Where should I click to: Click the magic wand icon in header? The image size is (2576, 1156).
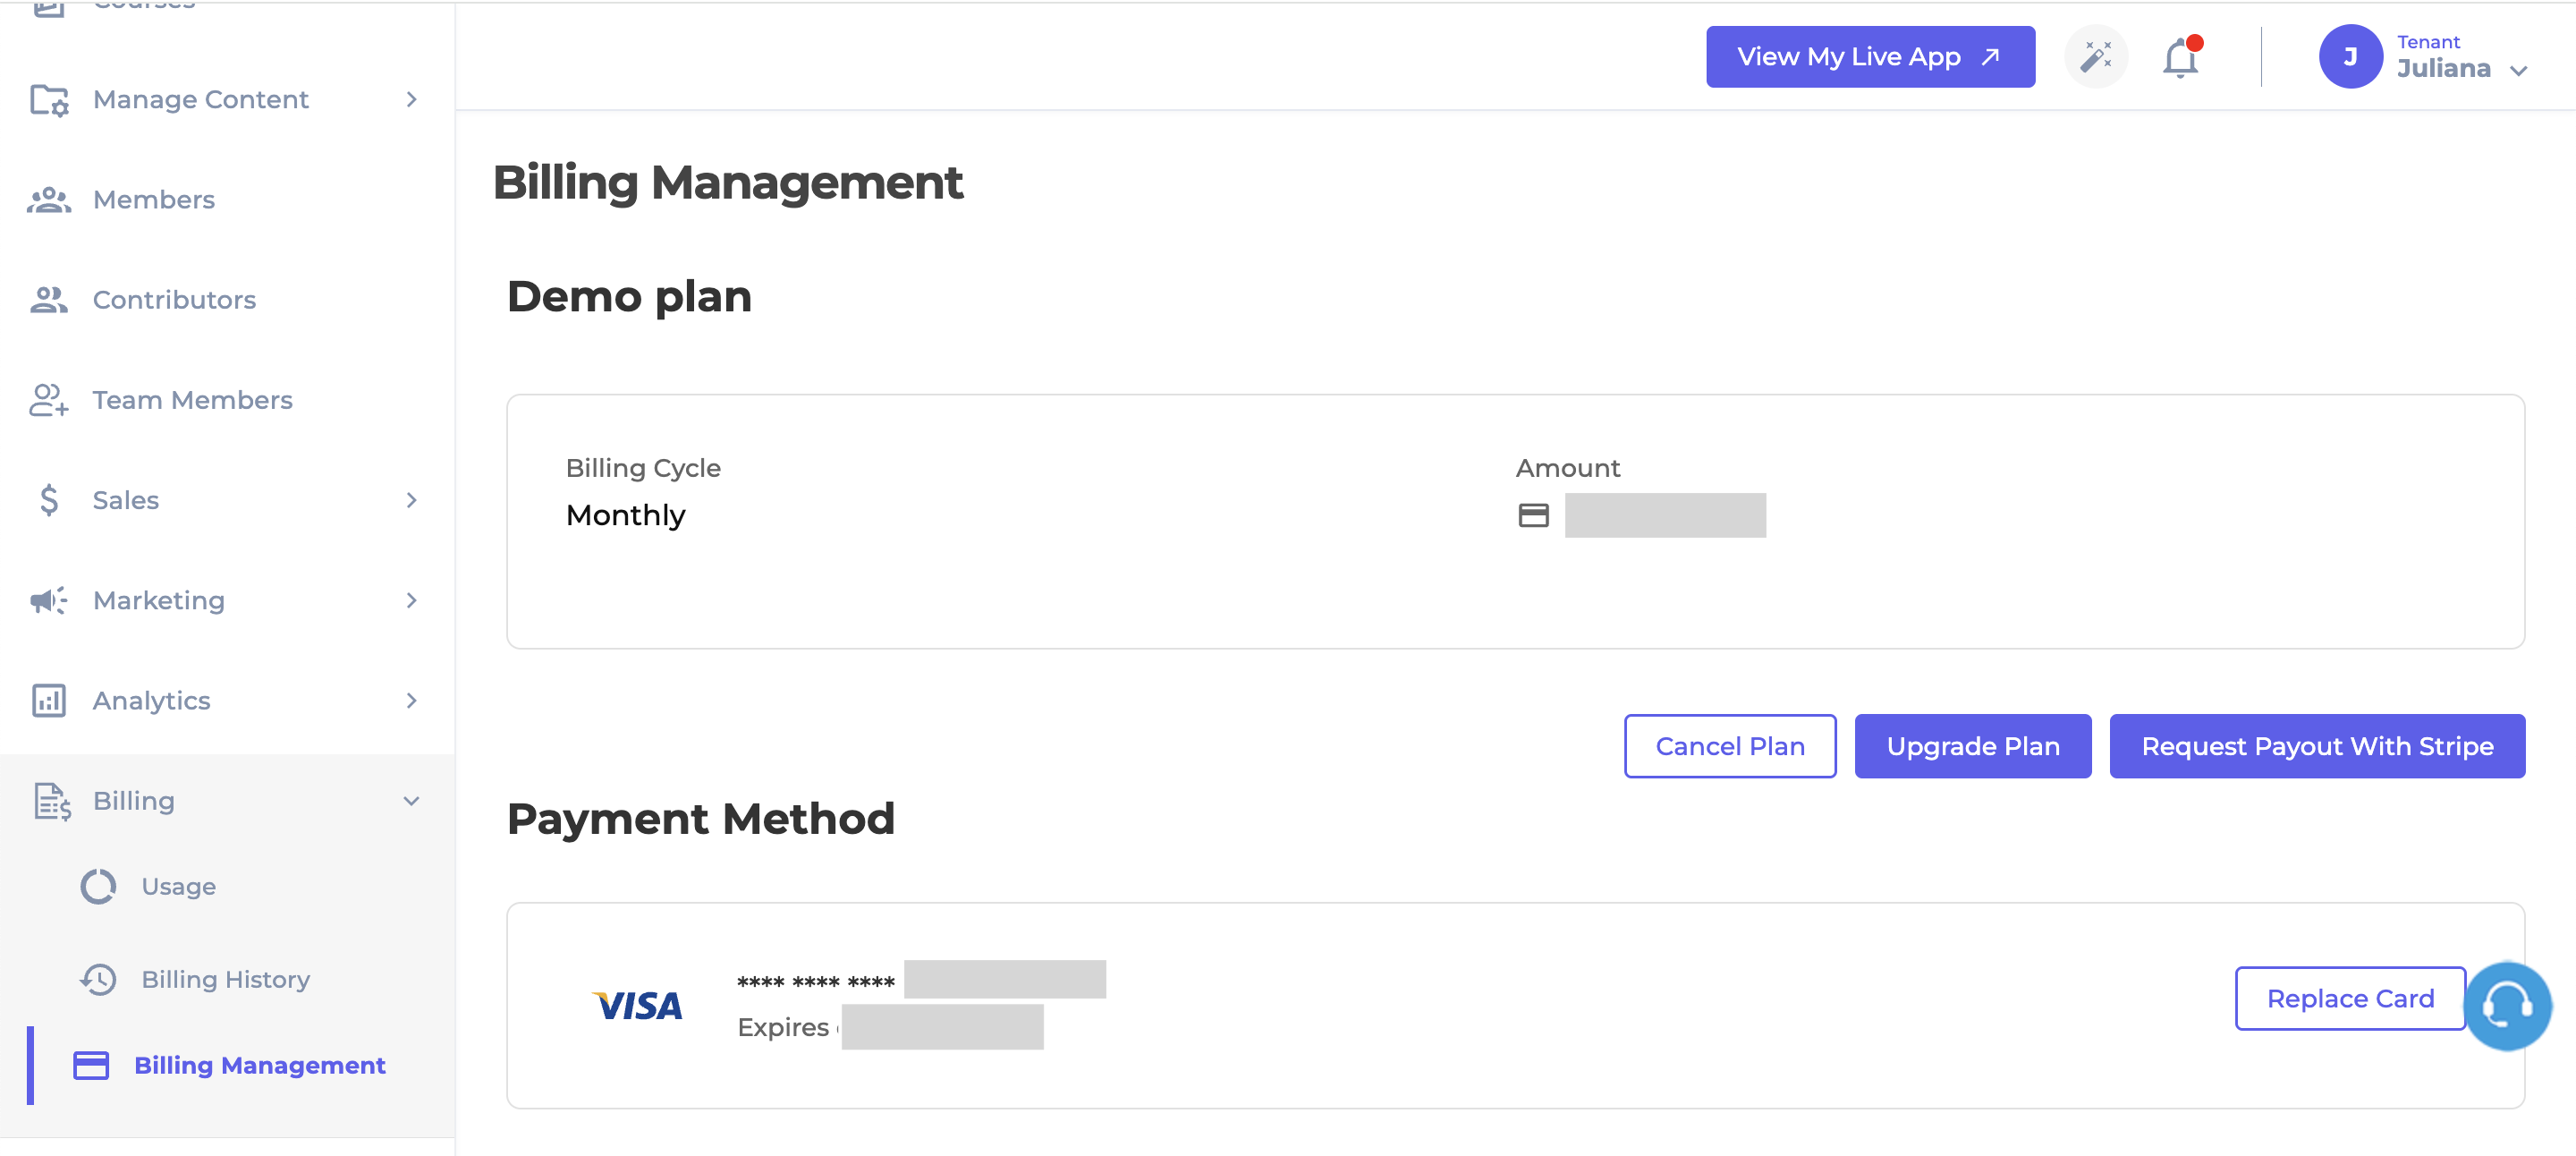(2095, 57)
